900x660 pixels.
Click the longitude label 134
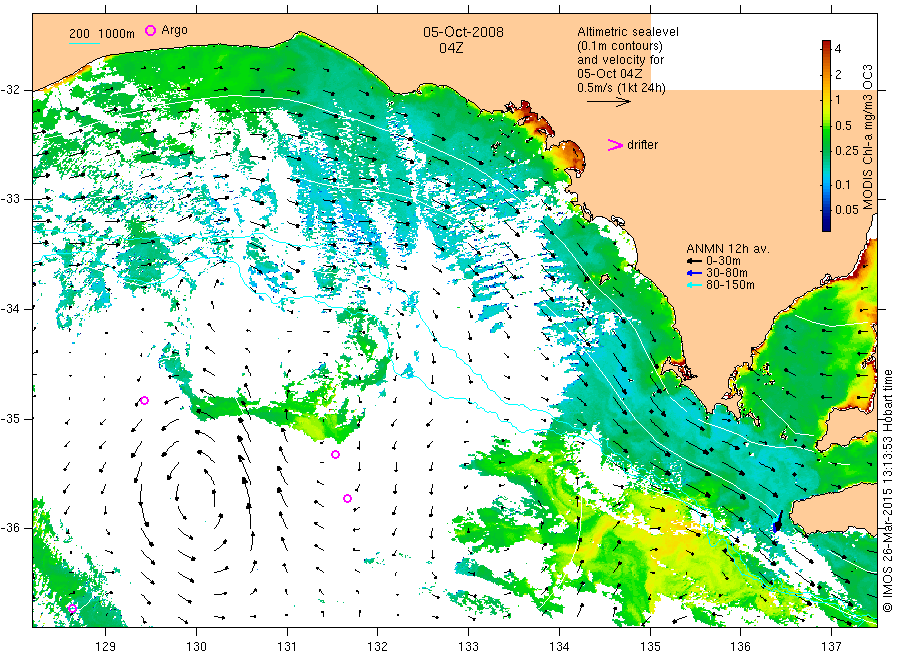[x=559, y=647]
